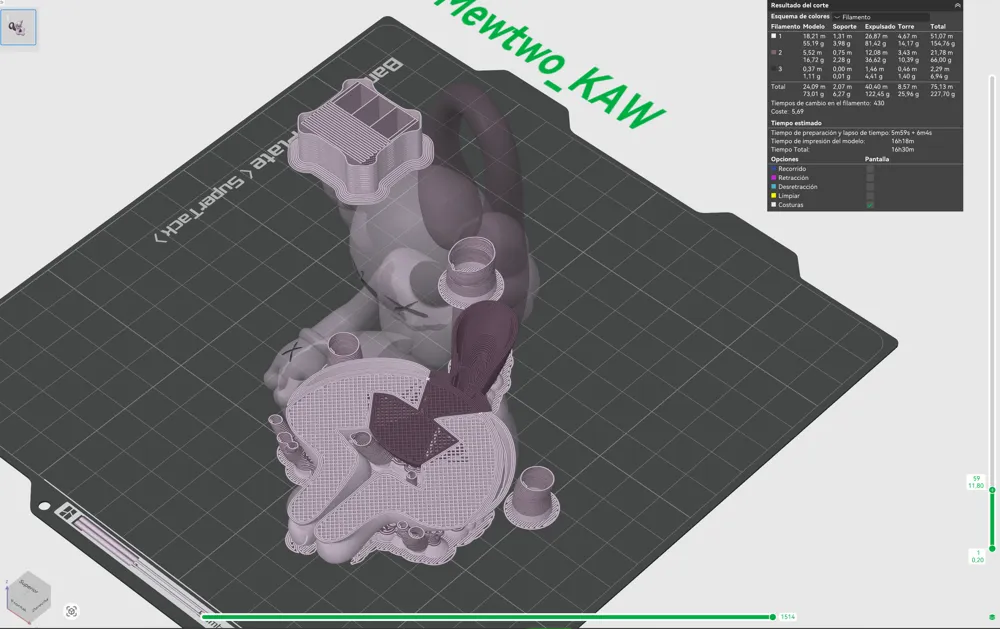This screenshot has height=629, width=1000.
Task: Click the camera reset view icon
Action: click(x=71, y=611)
